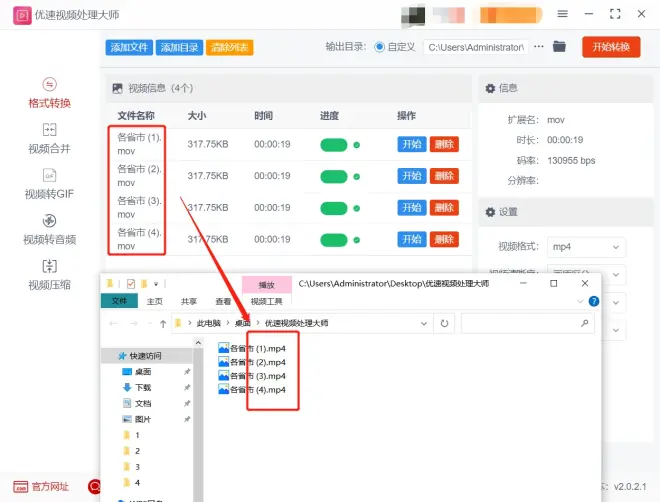The height and width of the screenshot is (502, 660).
Task: Open the 格式转换 sidebar tool
Action: pyautogui.click(x=49, y=93)
